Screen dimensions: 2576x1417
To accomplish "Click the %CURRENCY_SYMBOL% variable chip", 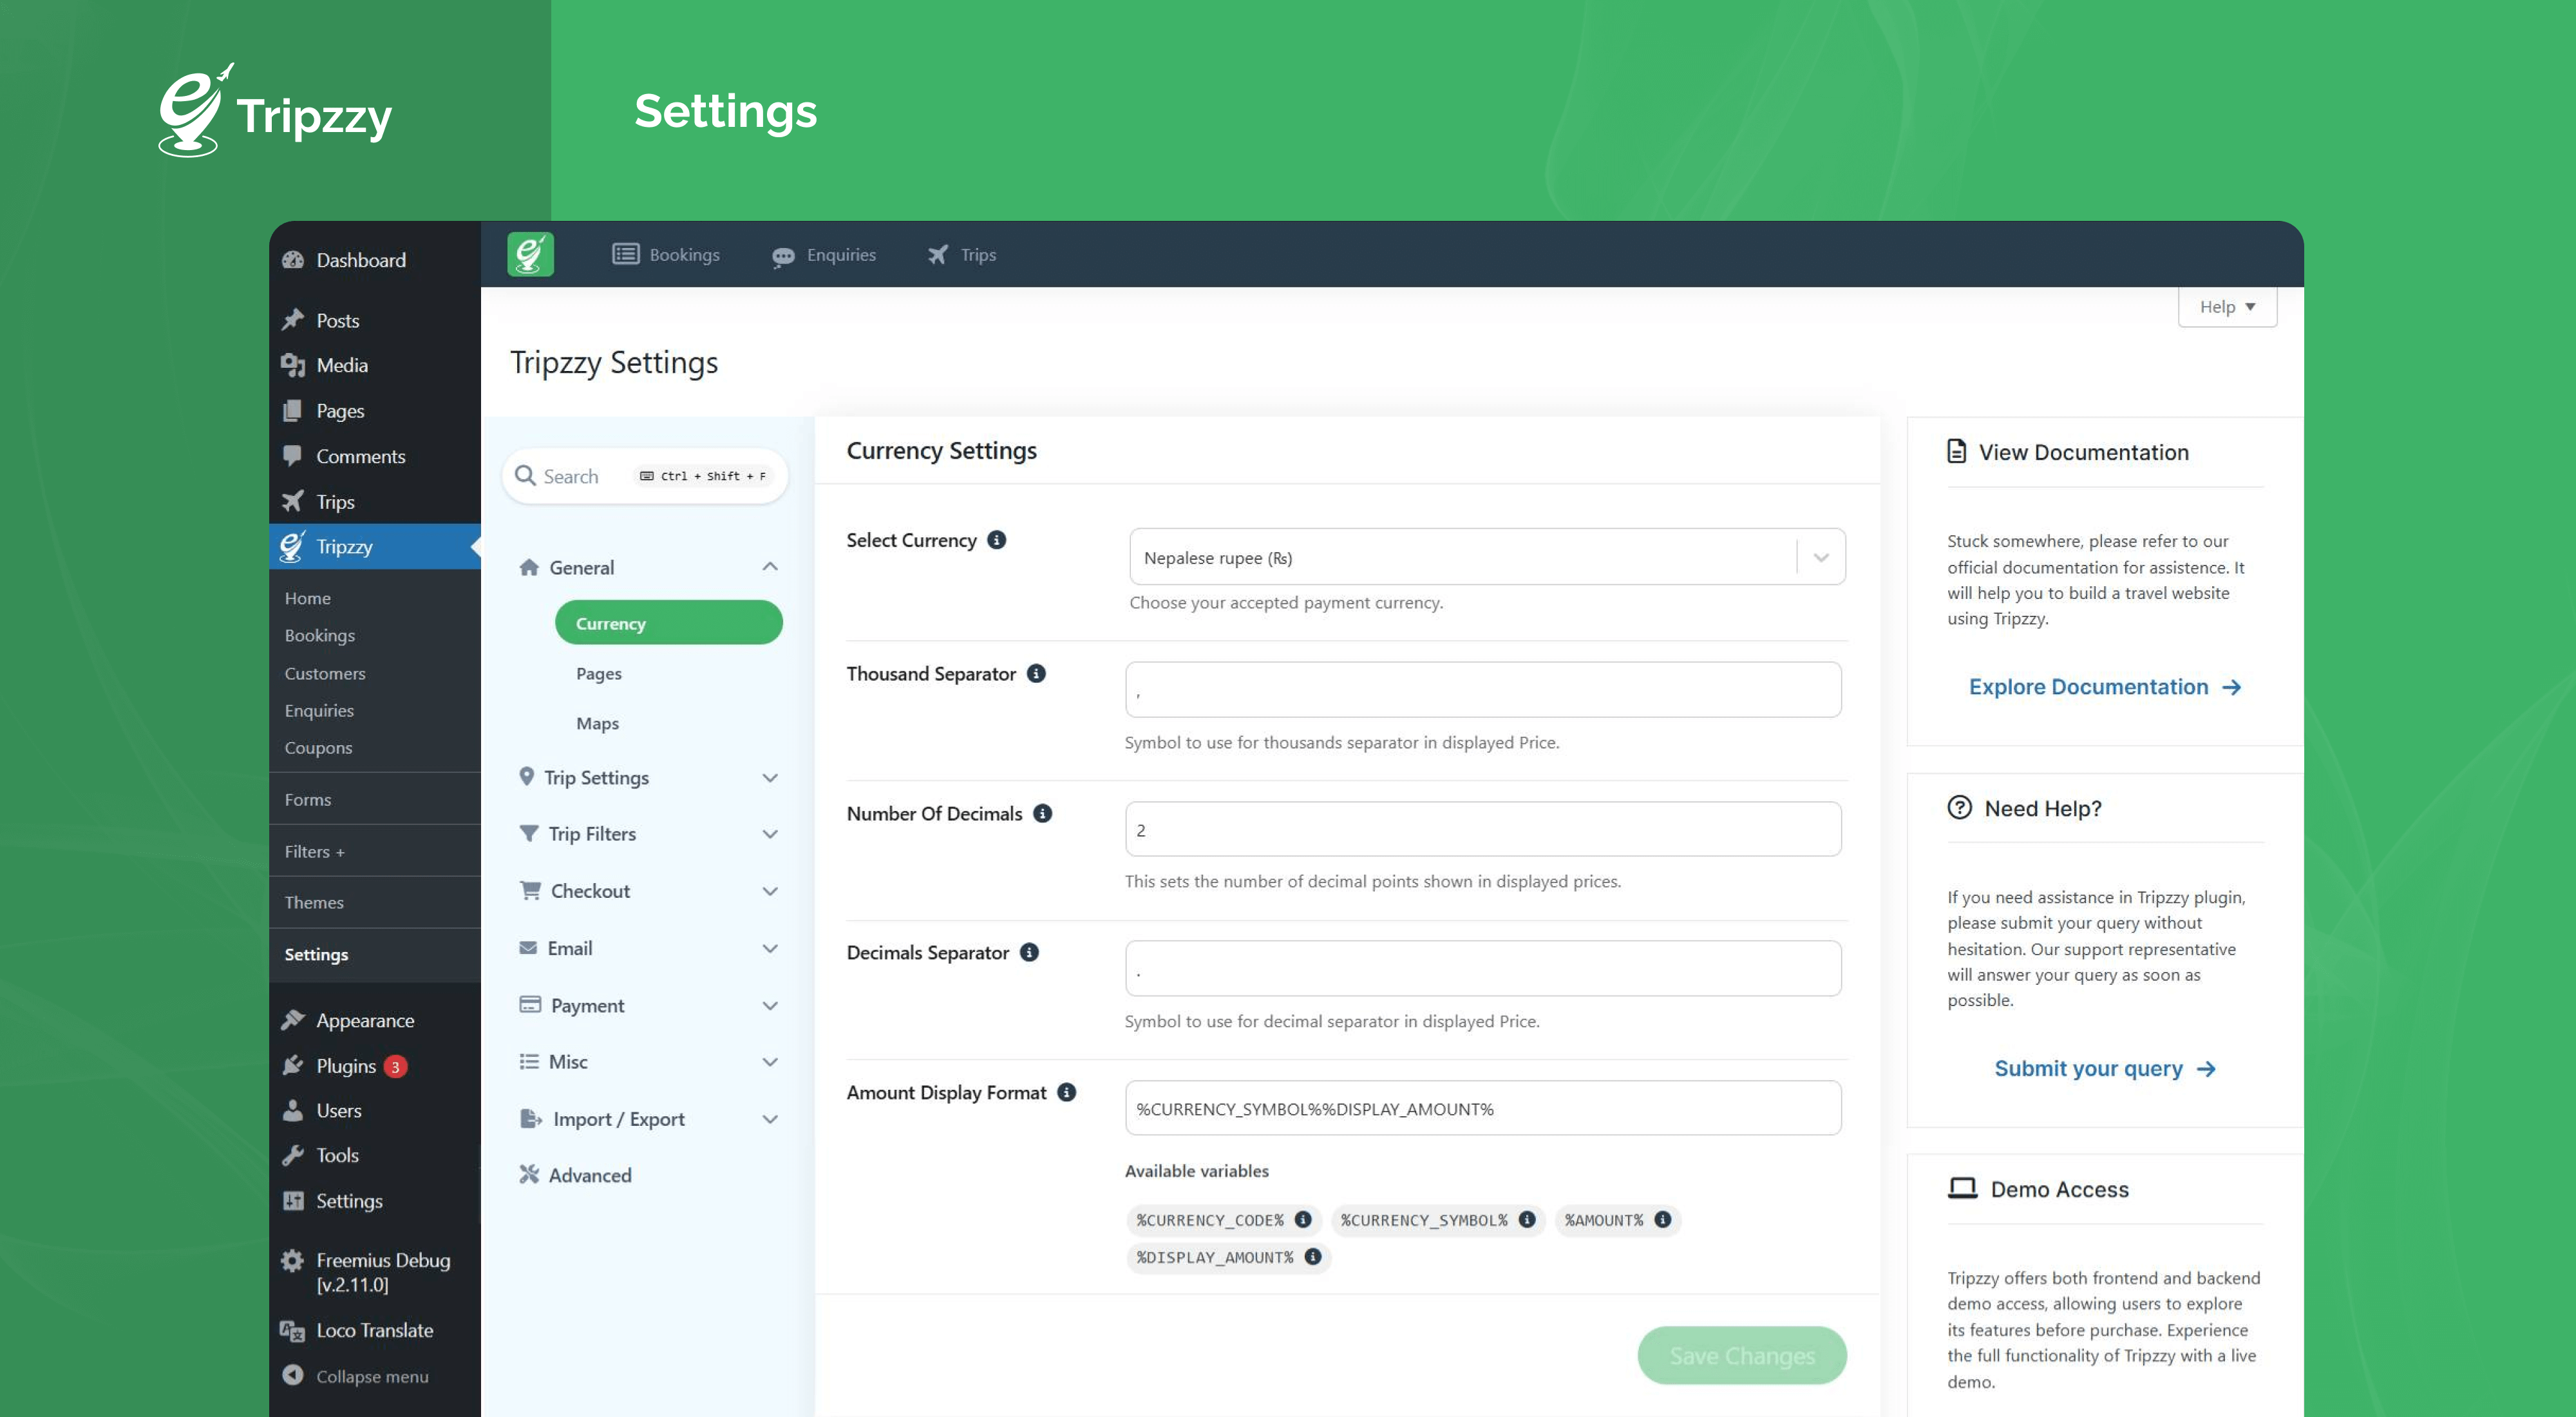I will coord(1437,1220).
